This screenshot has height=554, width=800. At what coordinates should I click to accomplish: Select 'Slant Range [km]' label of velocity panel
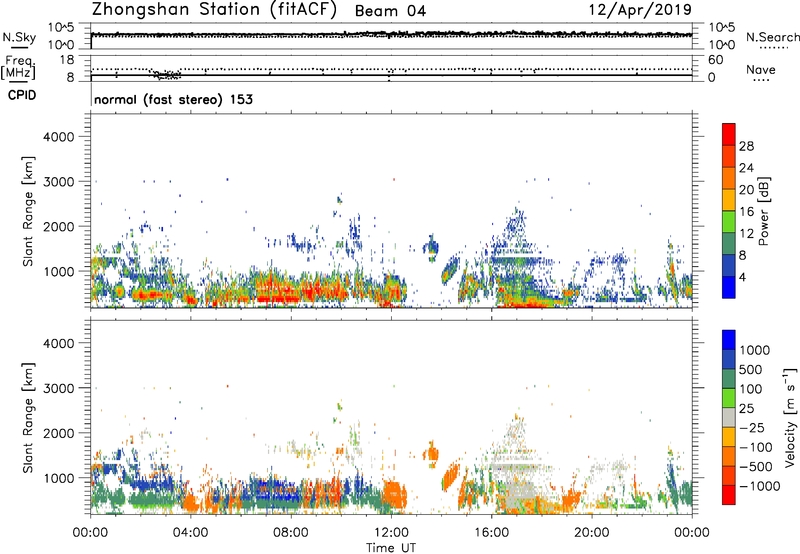point(28,417)
